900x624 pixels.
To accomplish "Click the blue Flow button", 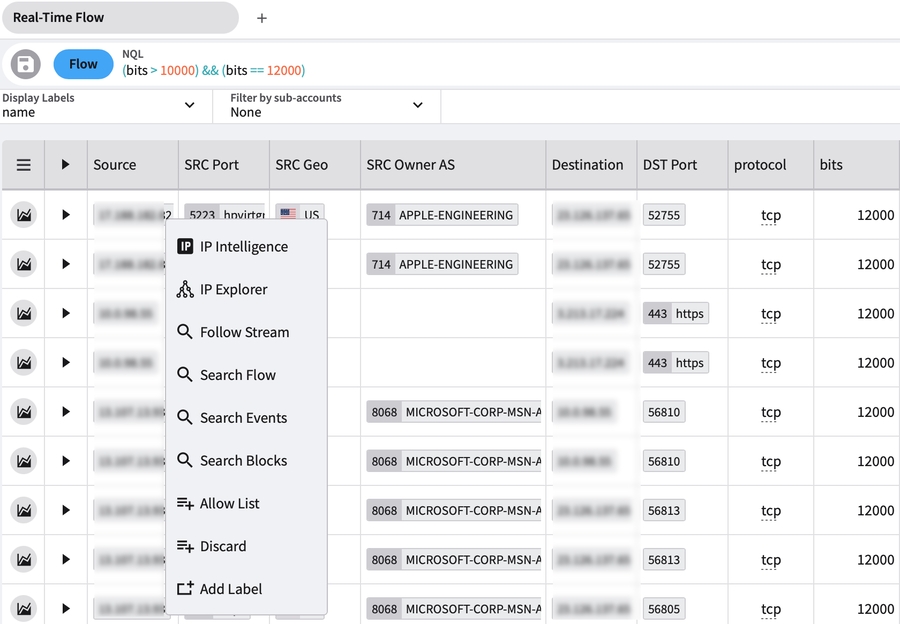I will point(83,64).
